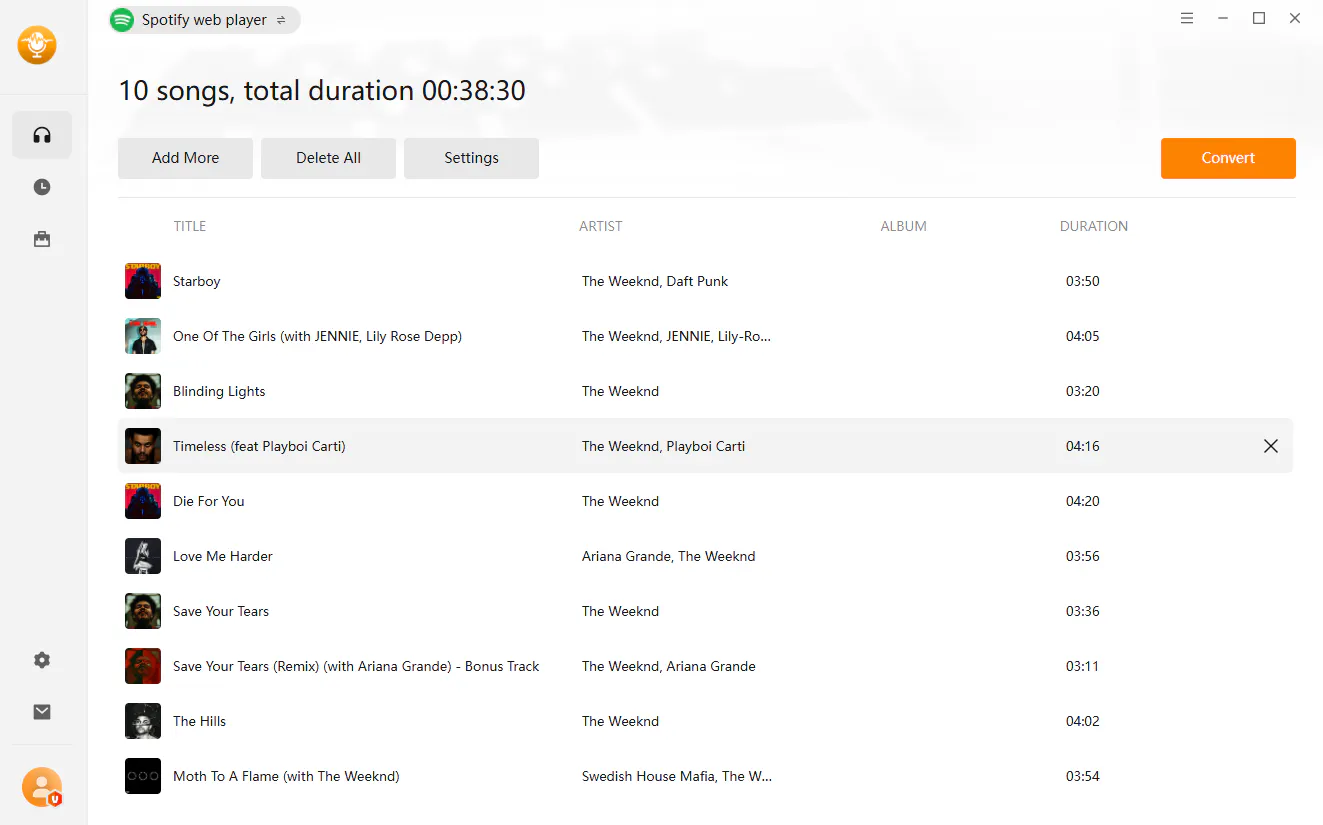1323x825 pixels.
Task: Maximize the converter window
Action: click(x=1259, y=18)
